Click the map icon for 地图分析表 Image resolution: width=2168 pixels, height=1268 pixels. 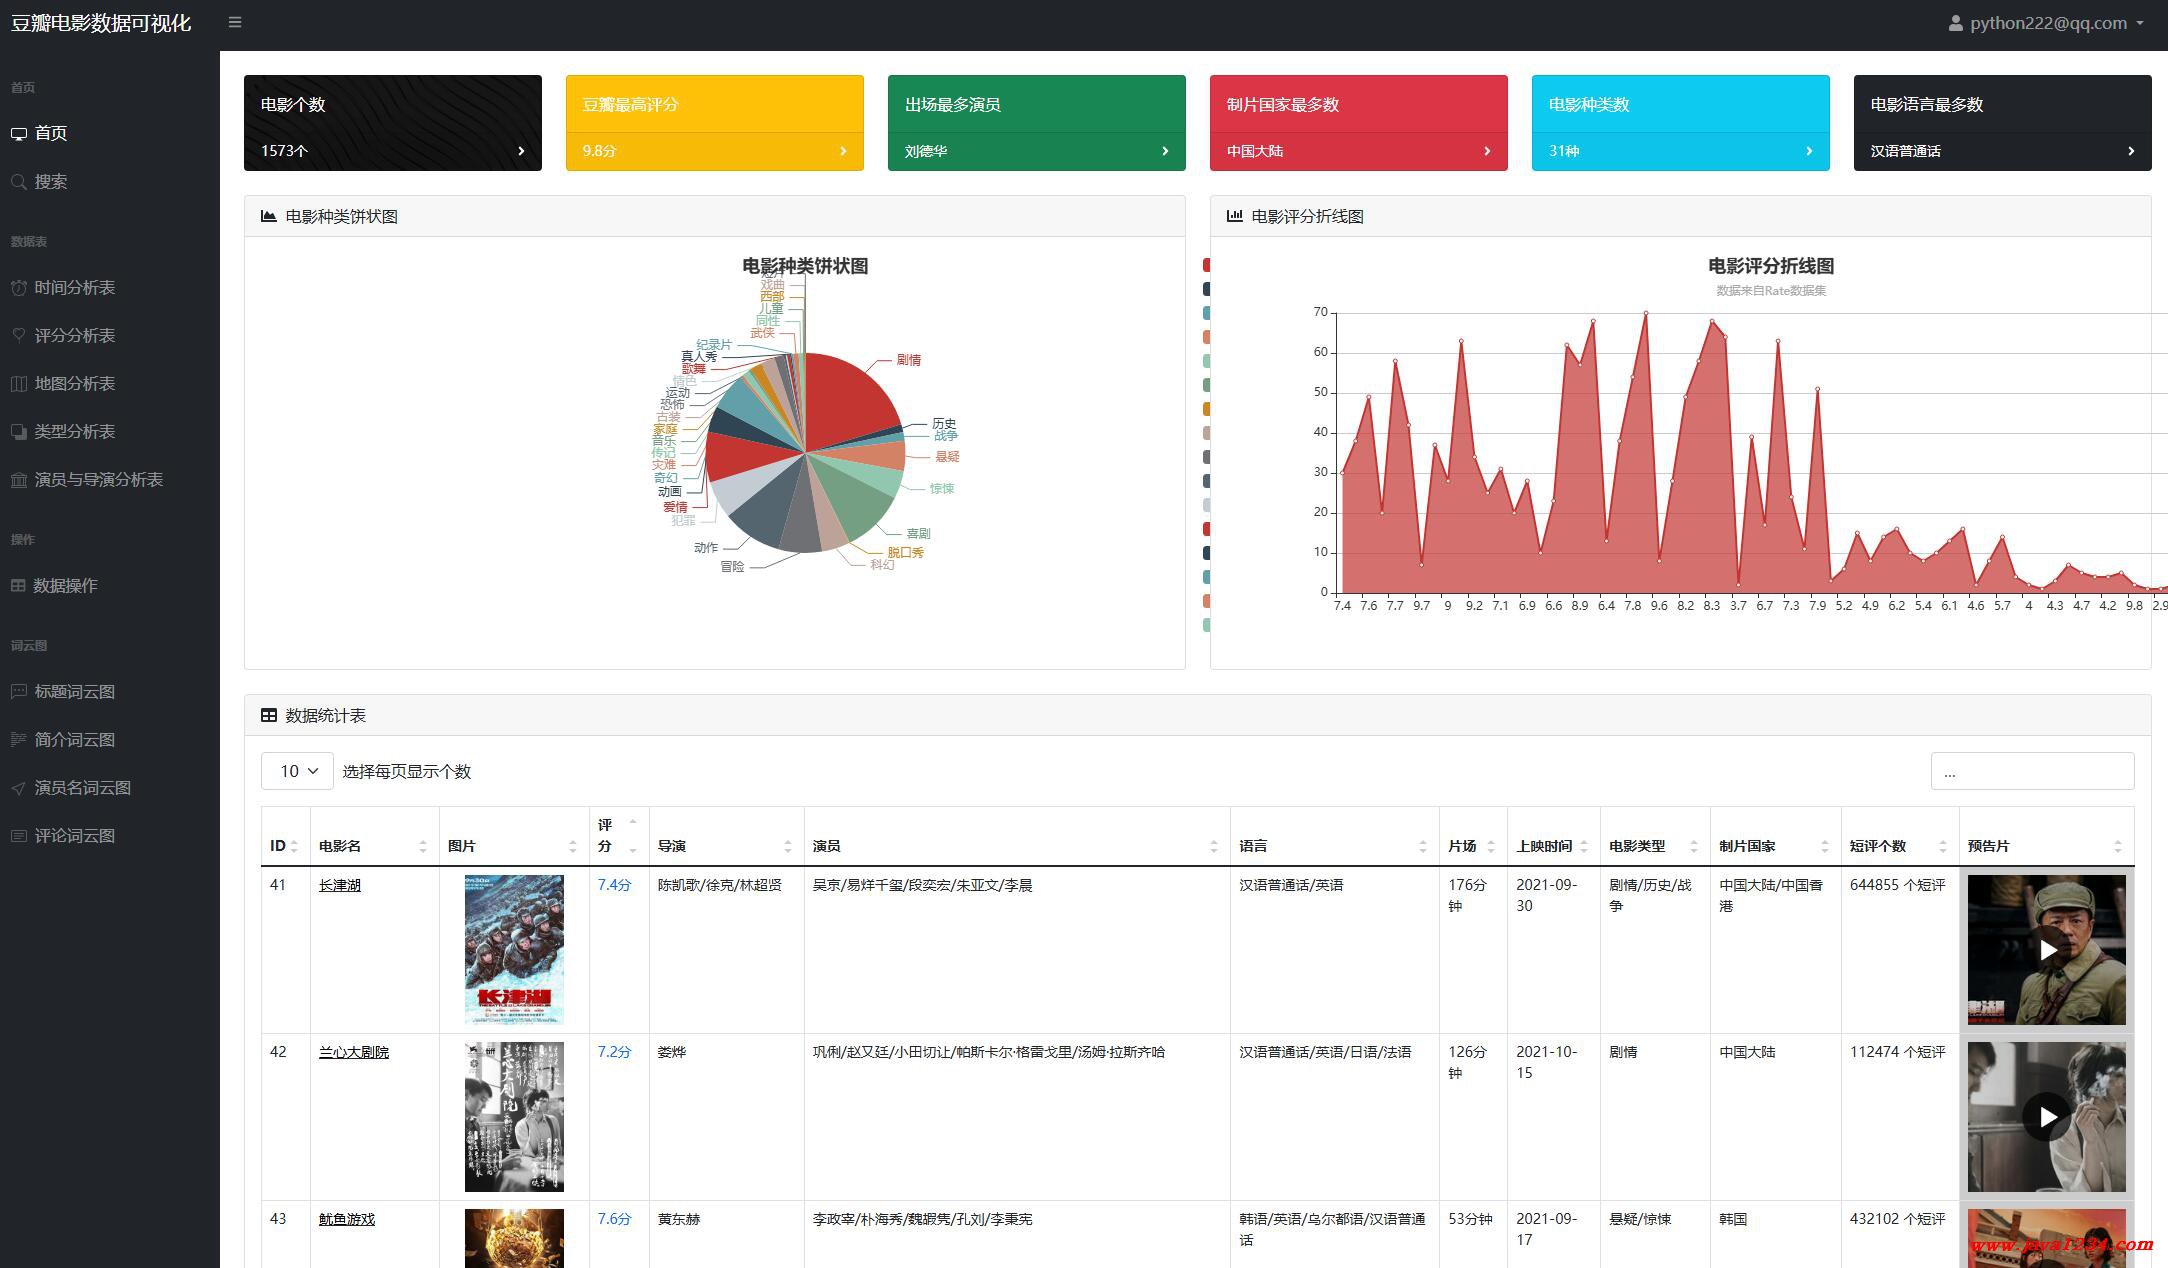point(19,383)
